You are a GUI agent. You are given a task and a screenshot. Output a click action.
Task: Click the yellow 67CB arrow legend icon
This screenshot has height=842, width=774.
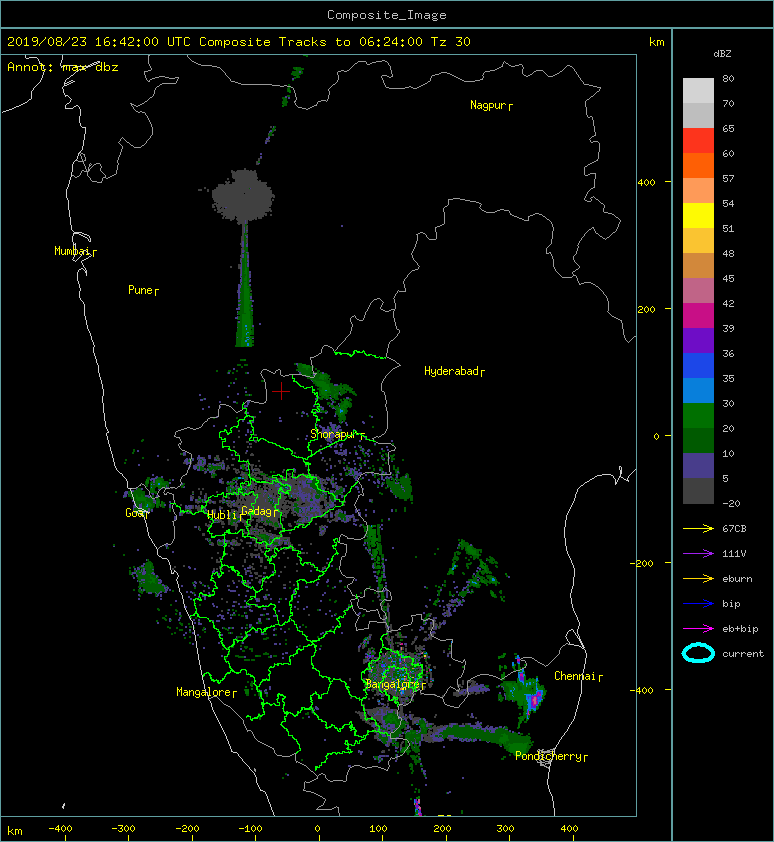698,528
